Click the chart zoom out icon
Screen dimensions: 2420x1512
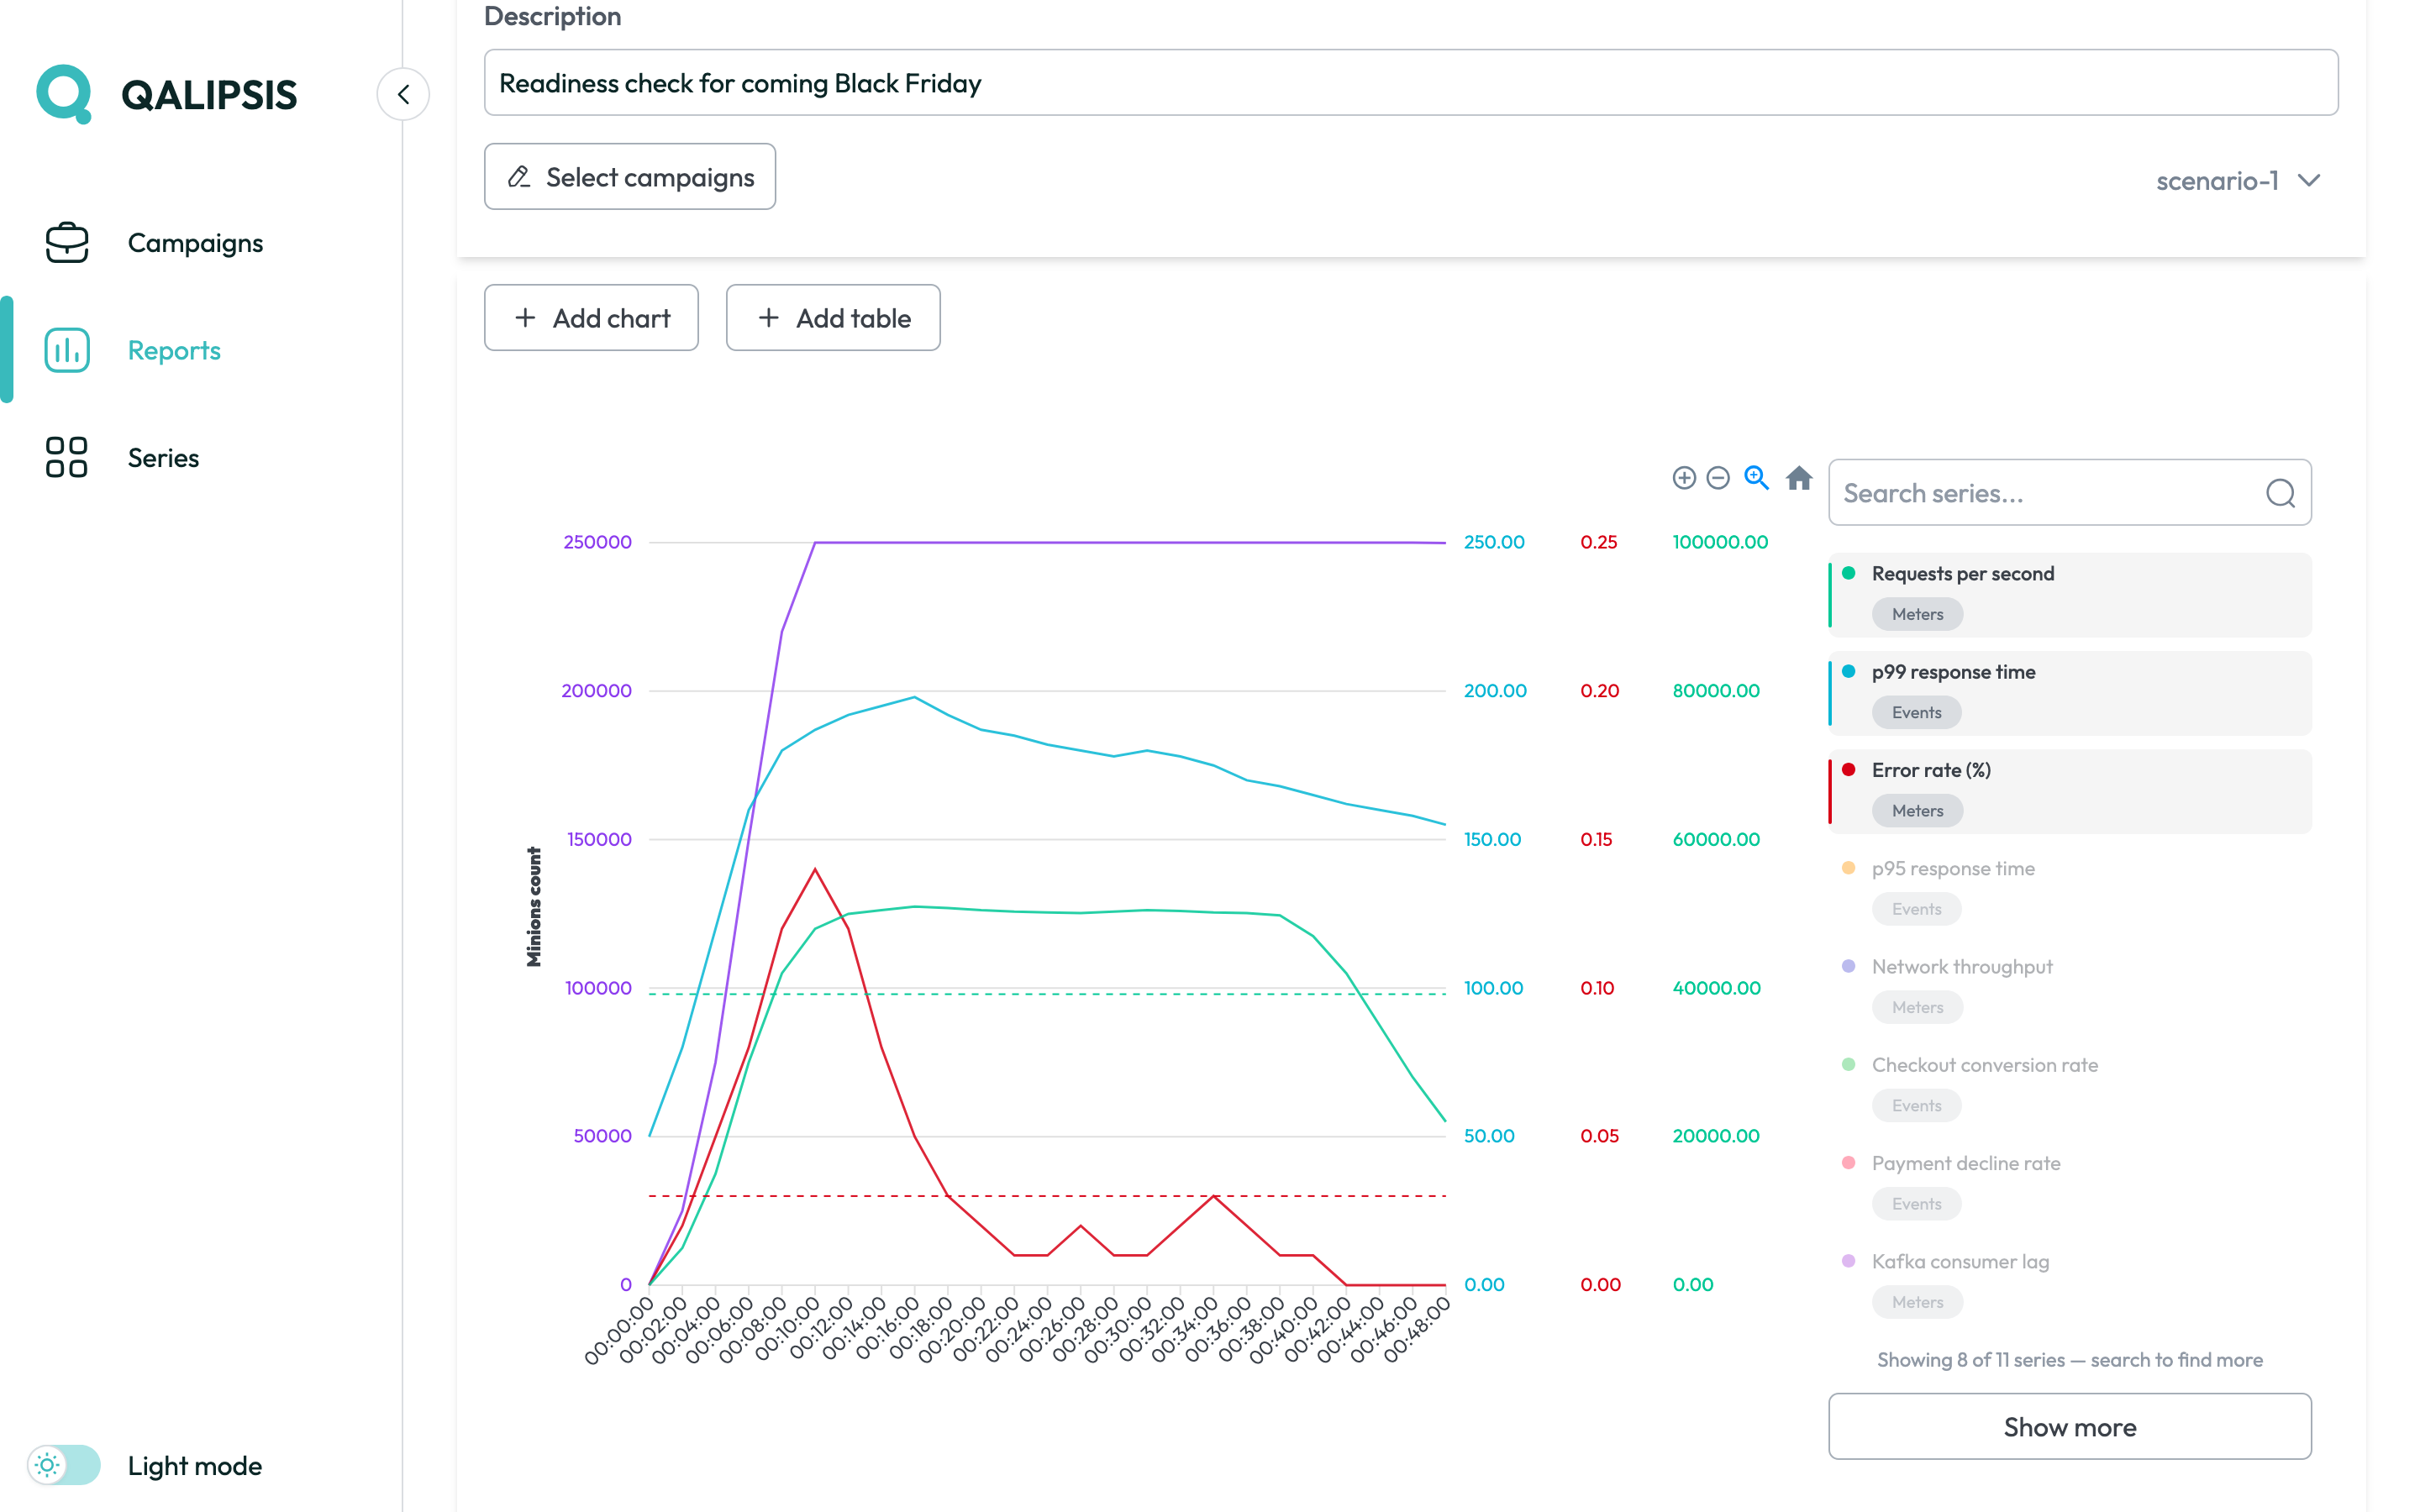point(1718,478)
